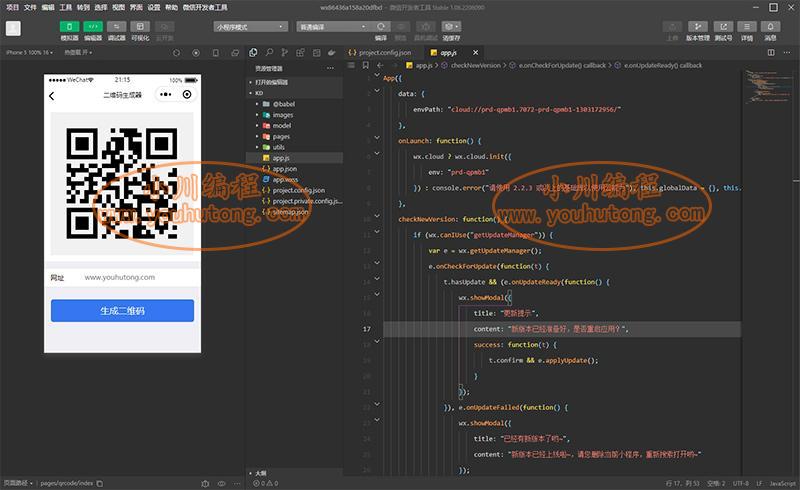800x490 pixels.
Task: Open the cloud/docker whale icon
Action: (332, 53)
